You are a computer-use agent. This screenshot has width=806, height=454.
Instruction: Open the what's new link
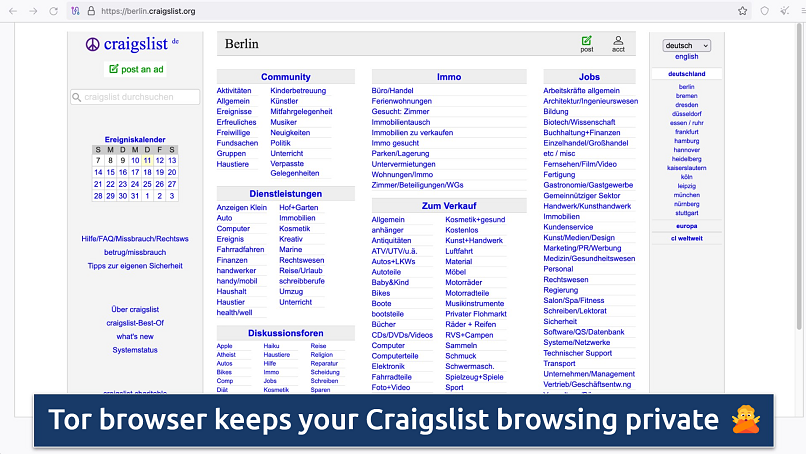[x=135, y=336]
